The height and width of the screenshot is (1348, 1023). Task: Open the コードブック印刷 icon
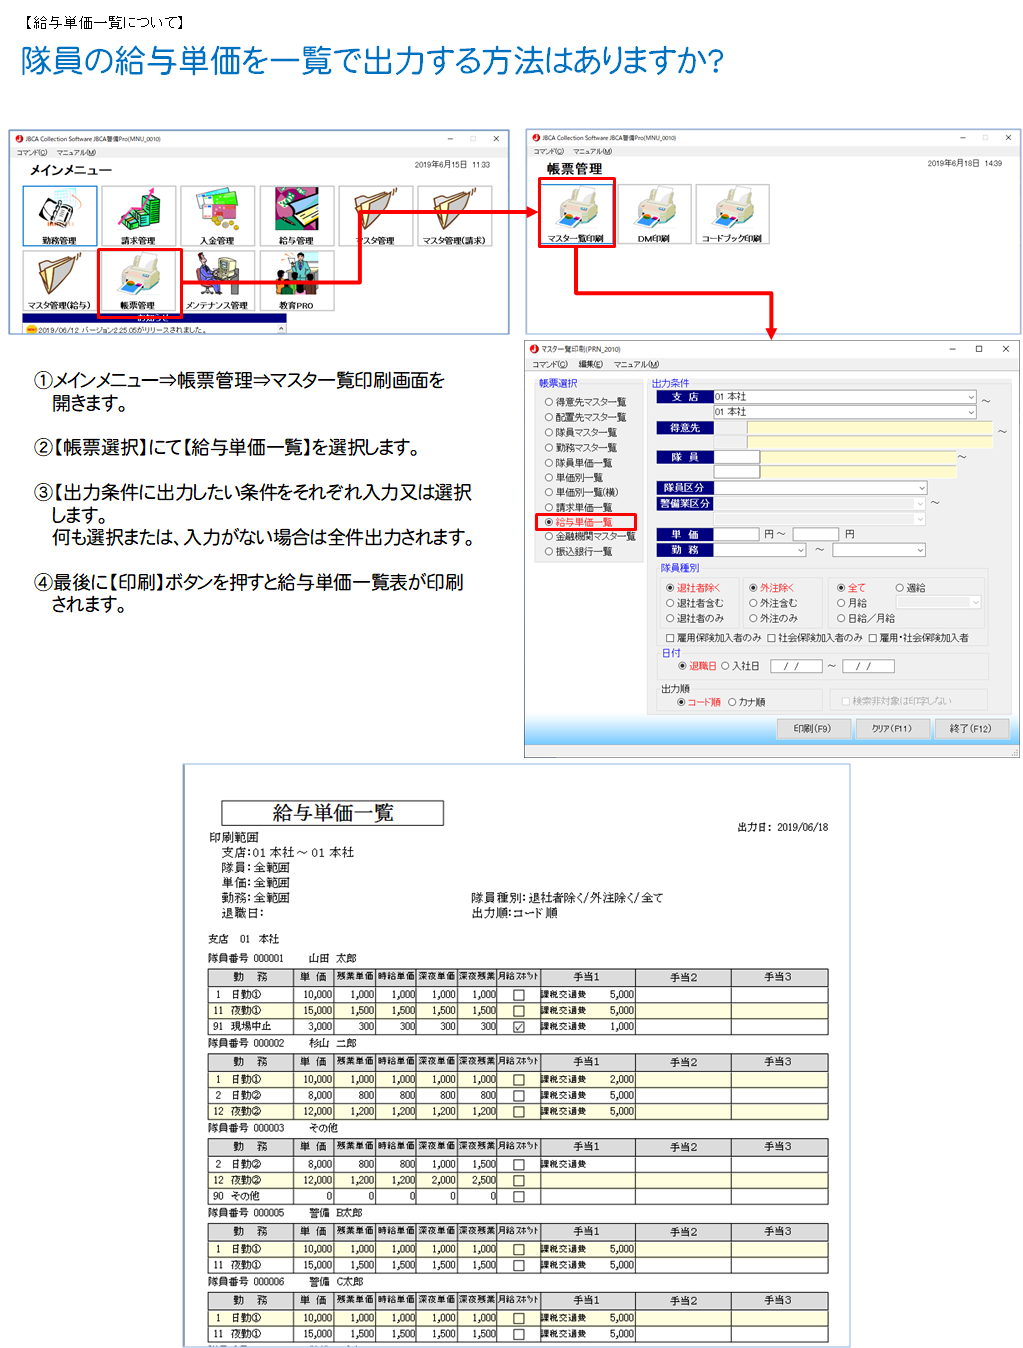(x=732, y=213)
